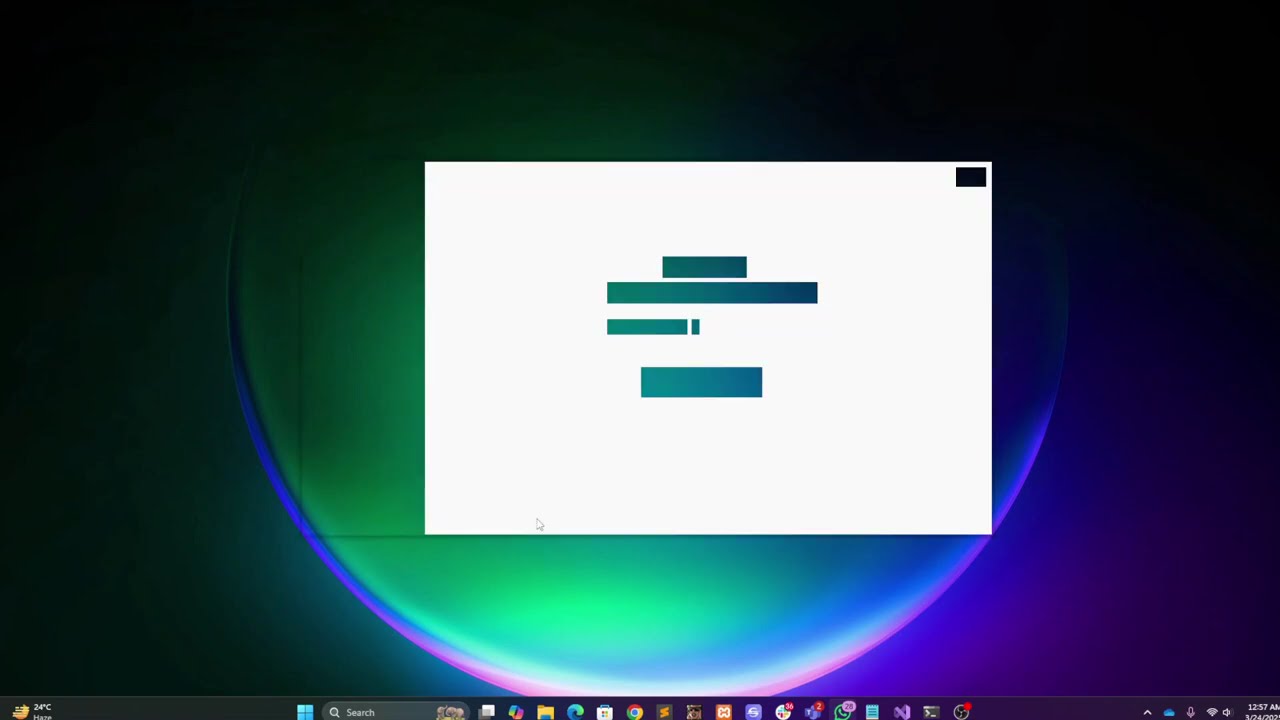Open Microsoft Teams from the taskbar
This screenshot has width=1280, height=720.
coord(813,712)
